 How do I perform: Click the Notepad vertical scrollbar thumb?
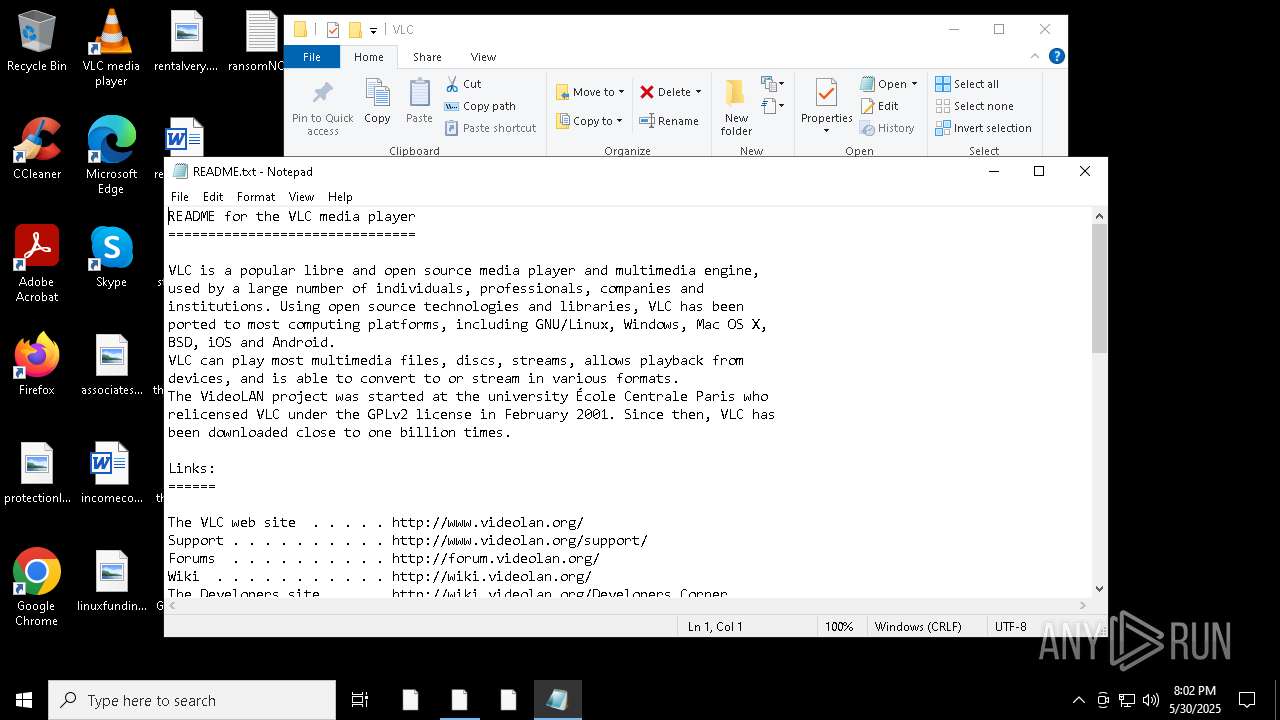pyautogui.click(x=1099, y=288)
